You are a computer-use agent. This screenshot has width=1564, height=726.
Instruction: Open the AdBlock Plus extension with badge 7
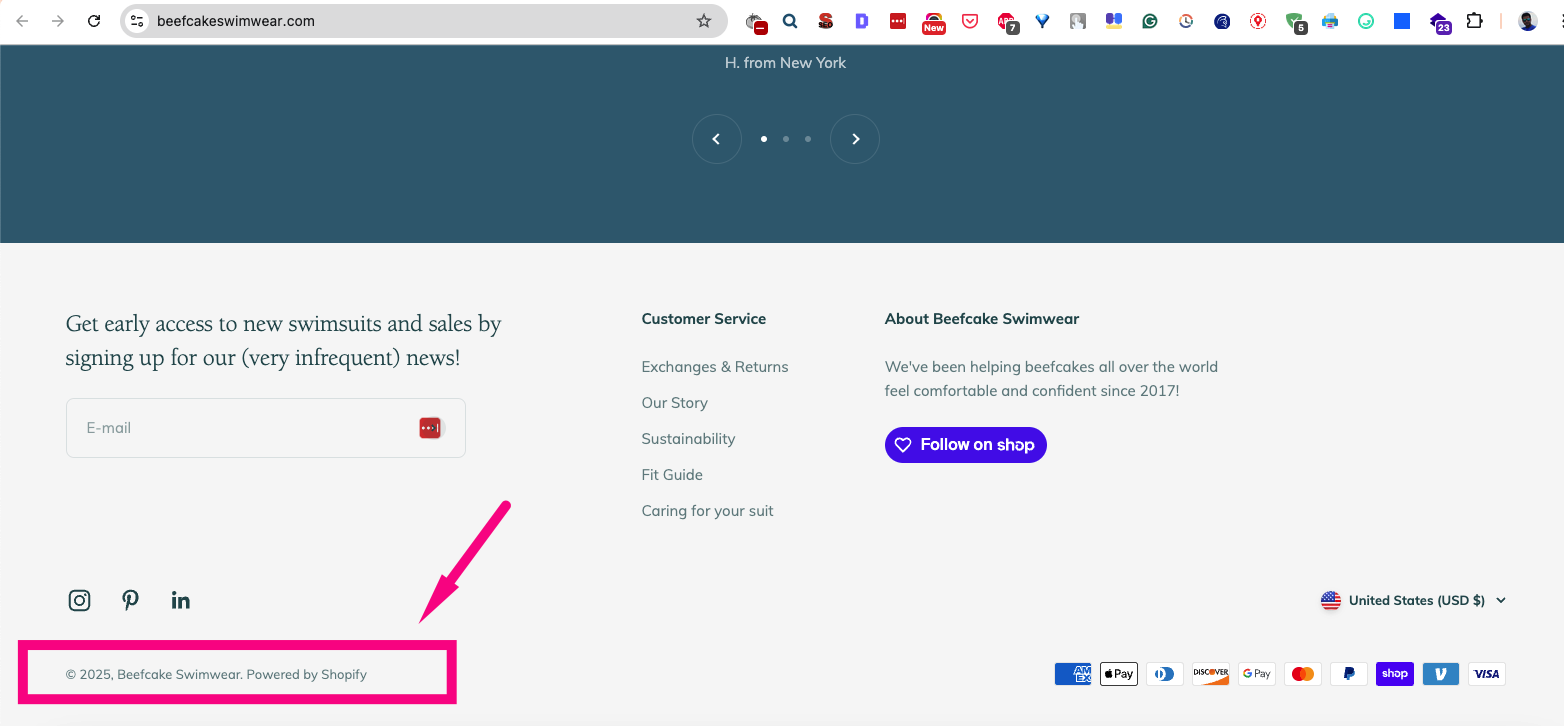(1007, 22)
